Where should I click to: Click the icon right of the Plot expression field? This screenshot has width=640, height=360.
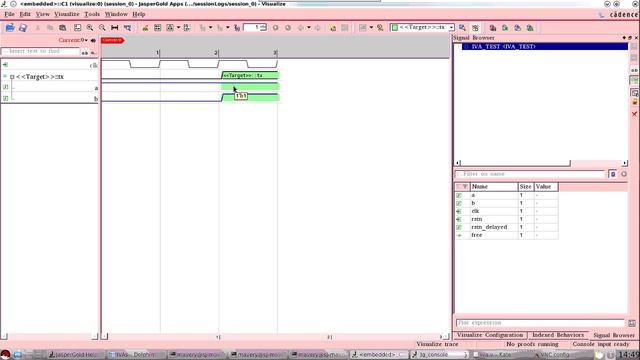632,323
